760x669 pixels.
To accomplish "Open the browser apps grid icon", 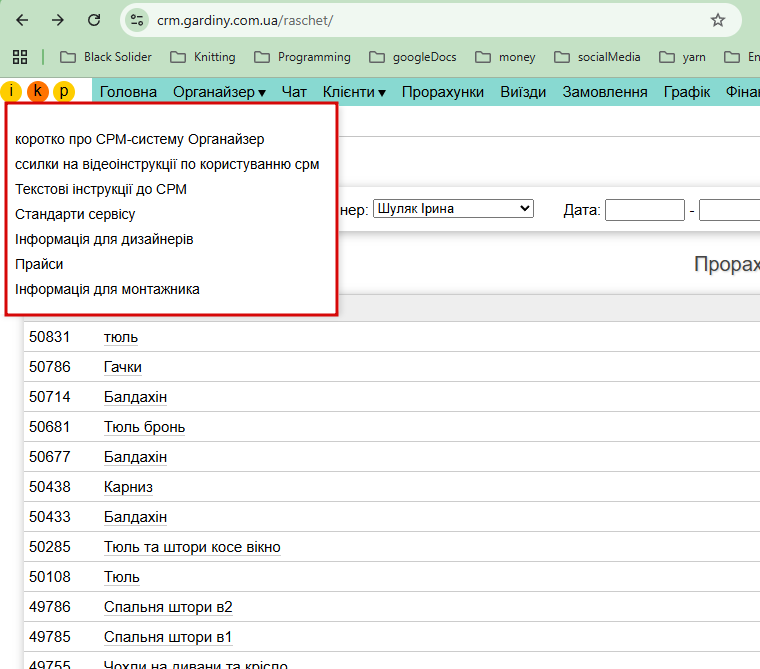I will 20,57.
